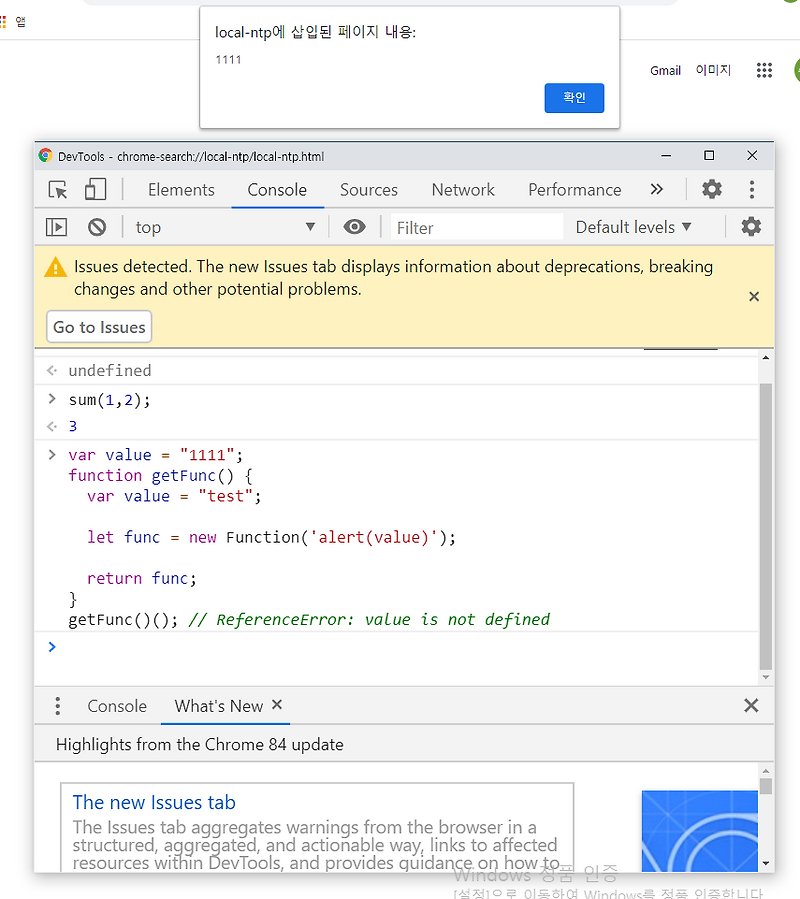Click the result value 3 in console
The image size is (800, 899).
pyautogui.click(x=73, y=426)
